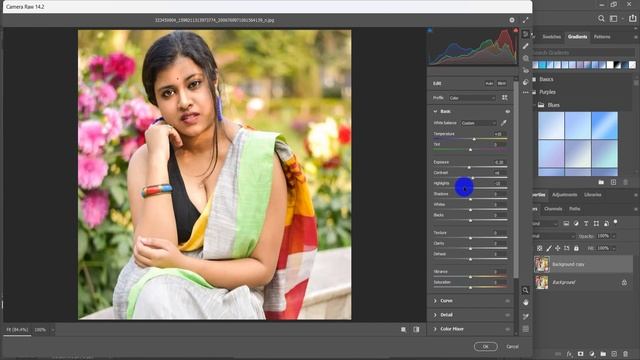
Task: Toggle the color sampler overlay tool
Action: pos(526,316)
